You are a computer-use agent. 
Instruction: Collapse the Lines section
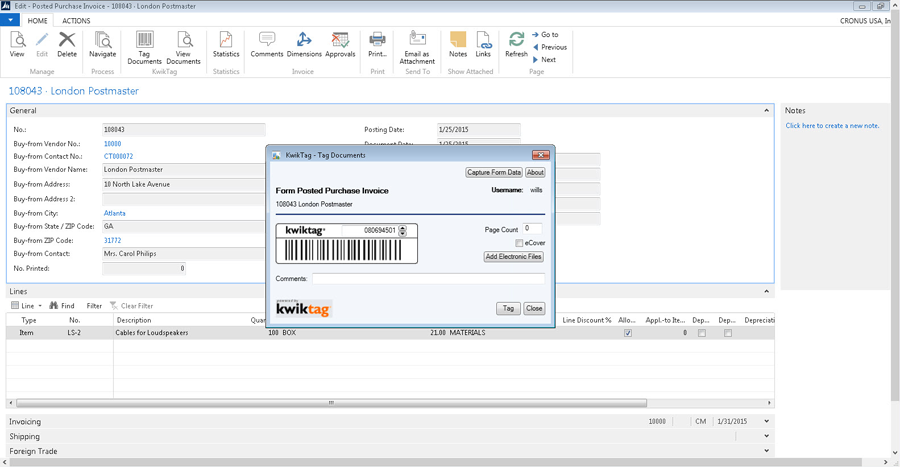[766, 291]
